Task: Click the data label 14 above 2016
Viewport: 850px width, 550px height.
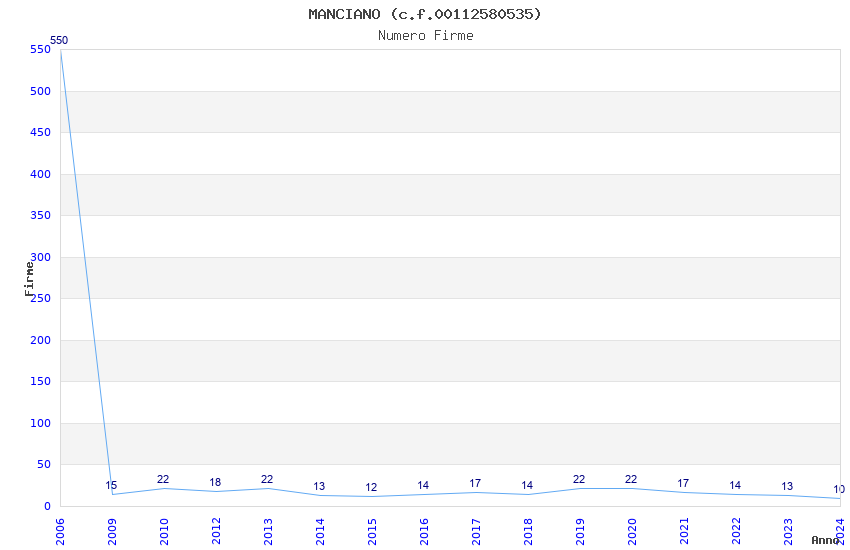Action: (423, 485)
